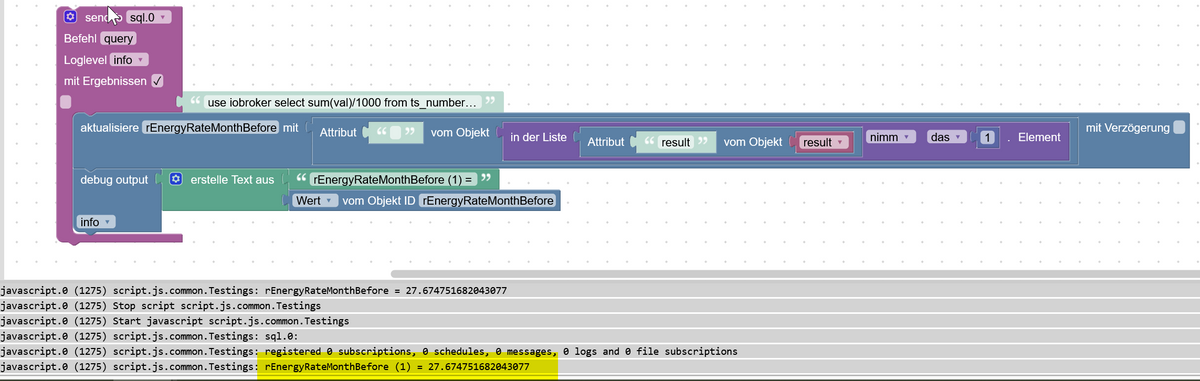
Task: Click the horizontal workspace scrollbar
Action: tap(796, 273)
